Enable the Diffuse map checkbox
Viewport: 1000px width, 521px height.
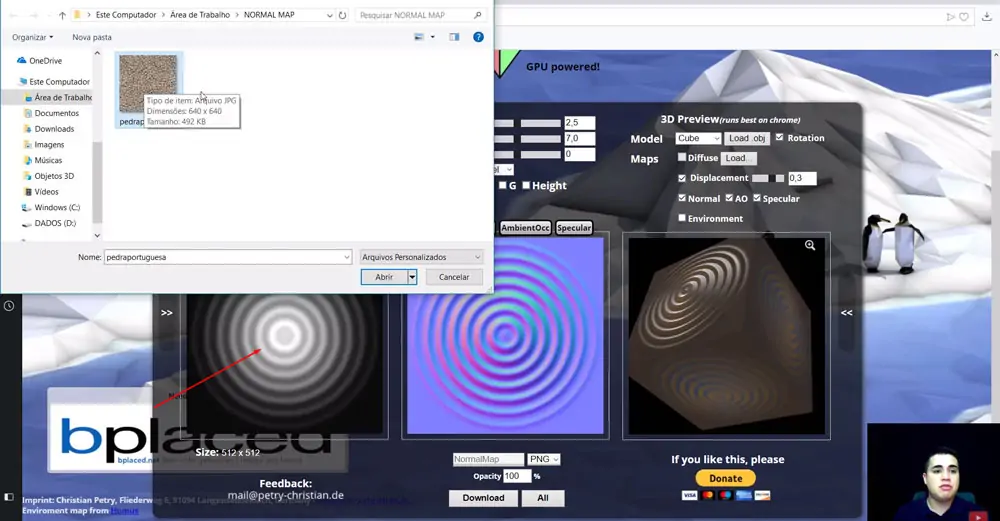[682, 157]
